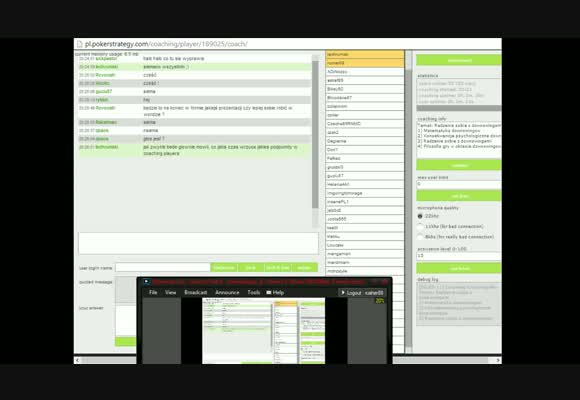Click the green button below the coaching info box
Image resolution: width=580 pixels, height=400 pixels.
click(459, 165)
